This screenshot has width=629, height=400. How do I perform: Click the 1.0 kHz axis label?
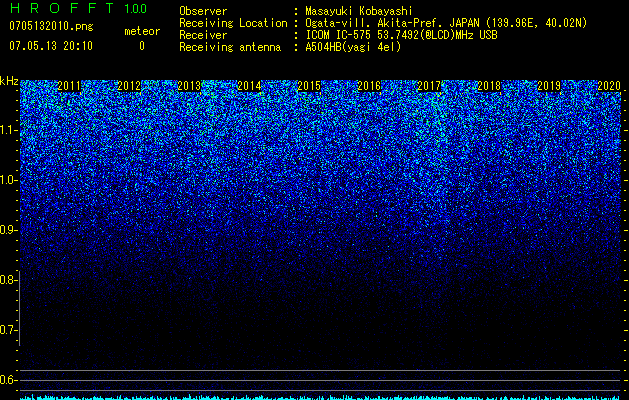pyautogui.click(x=9, y=180)
